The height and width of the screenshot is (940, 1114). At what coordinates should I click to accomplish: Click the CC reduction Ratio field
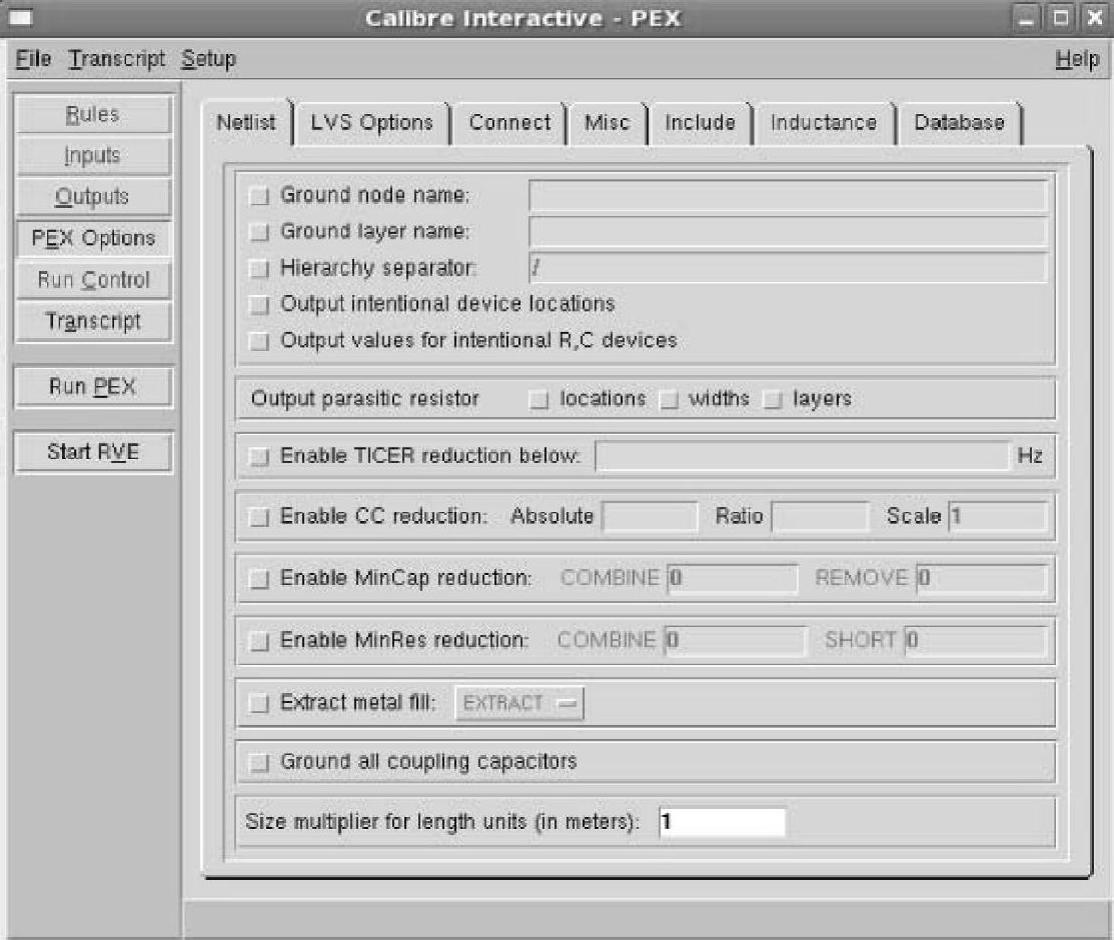coord(820,517)
